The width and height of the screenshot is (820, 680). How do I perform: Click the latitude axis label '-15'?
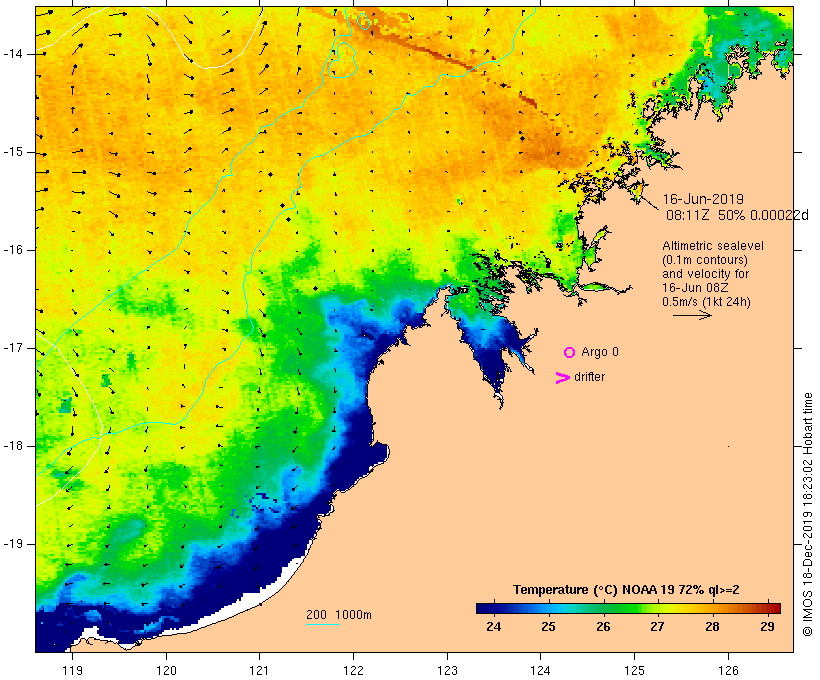13,152
